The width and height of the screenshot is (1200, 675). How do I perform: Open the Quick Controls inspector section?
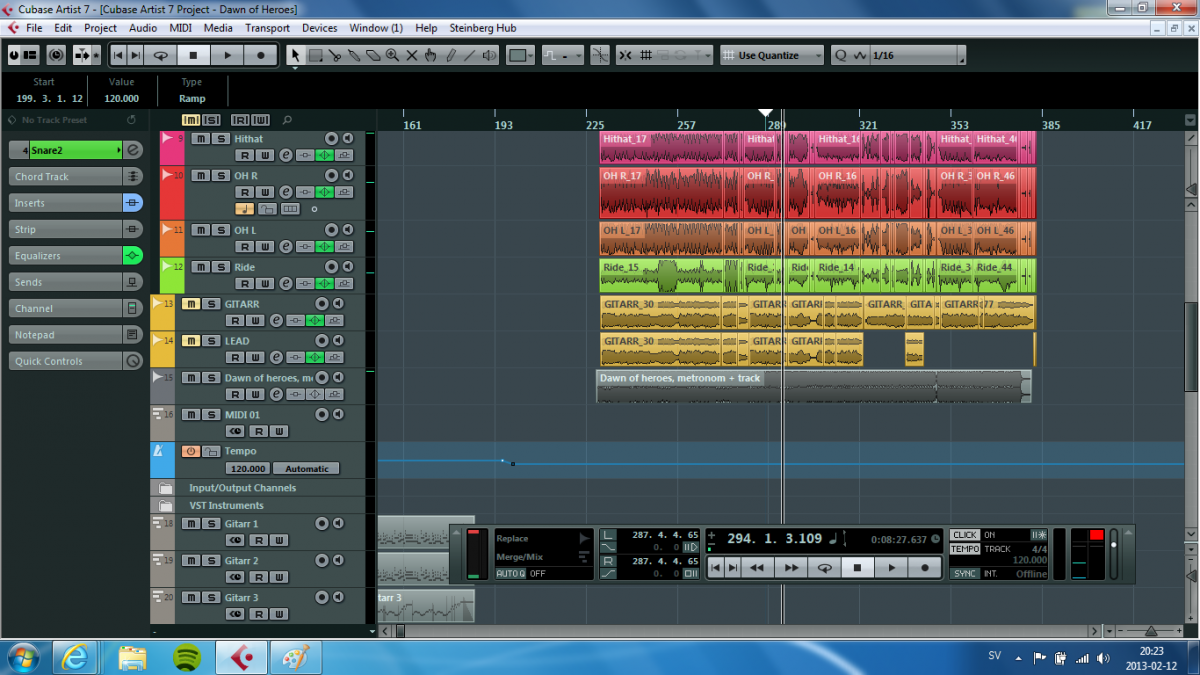(75, 361)
